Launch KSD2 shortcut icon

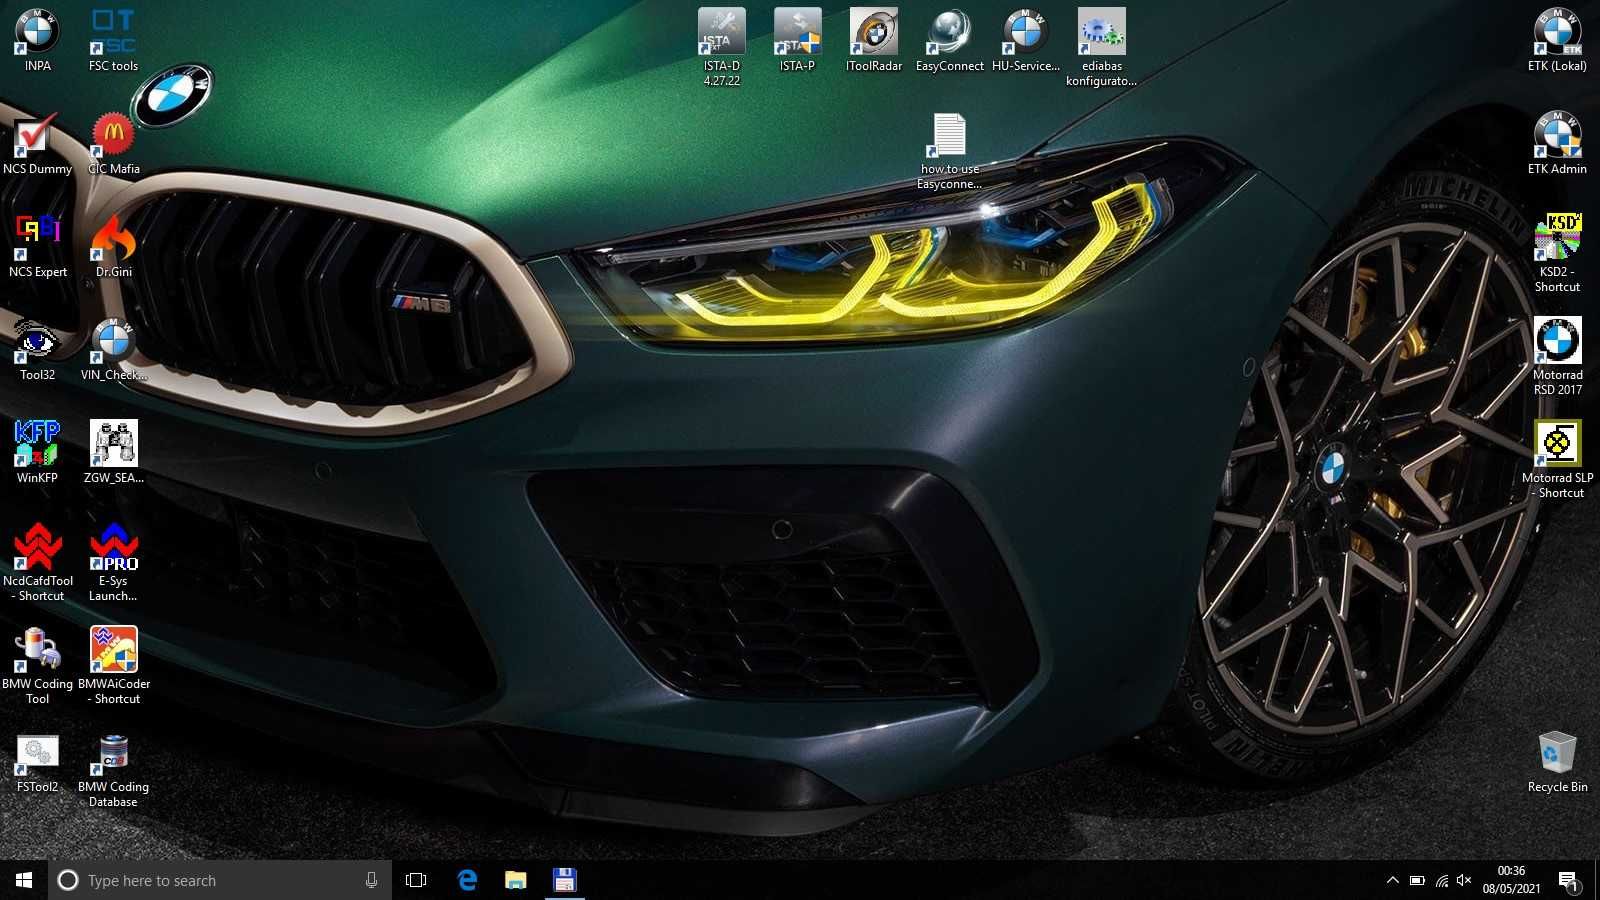pyautogui.click(x=1557, y=253)
